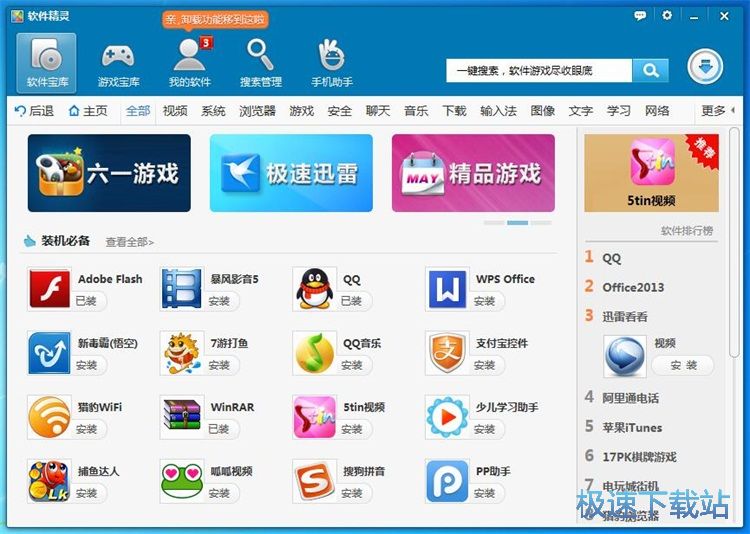The height and width of the screenshot is (534, 750).
Task: Click the 少儿学习助手 icon
Action: coord(447,417)
